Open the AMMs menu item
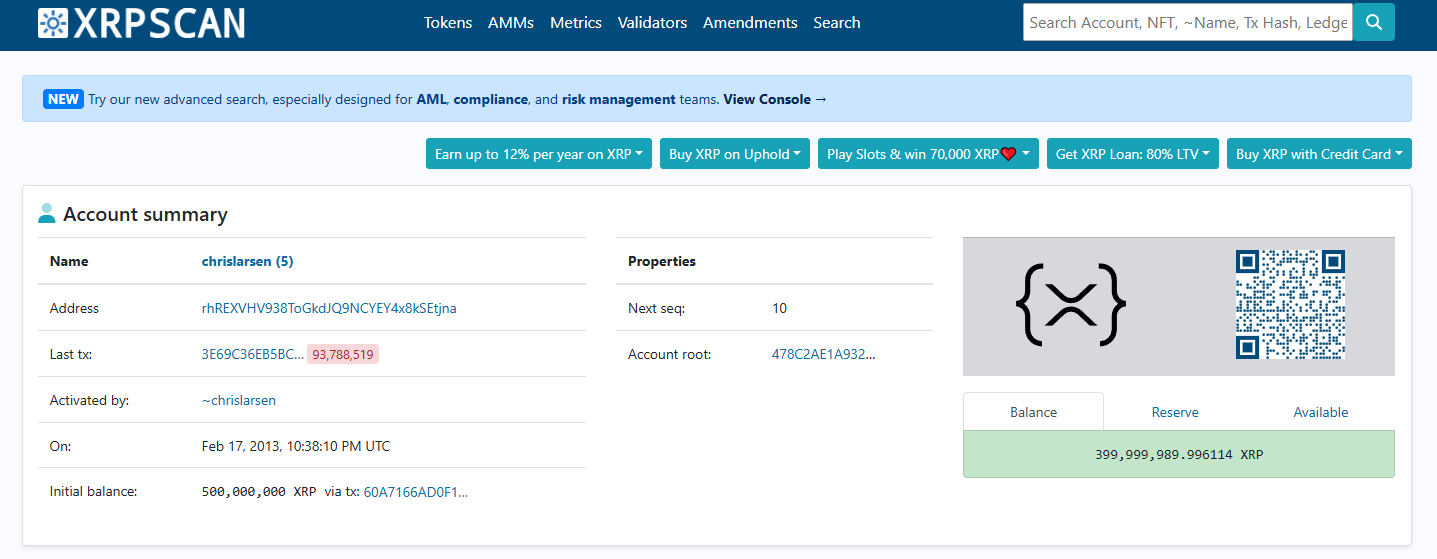Image resolution: width=1437 pixels, height=559 pixels. pyautogui.click(x=511, y=22)
